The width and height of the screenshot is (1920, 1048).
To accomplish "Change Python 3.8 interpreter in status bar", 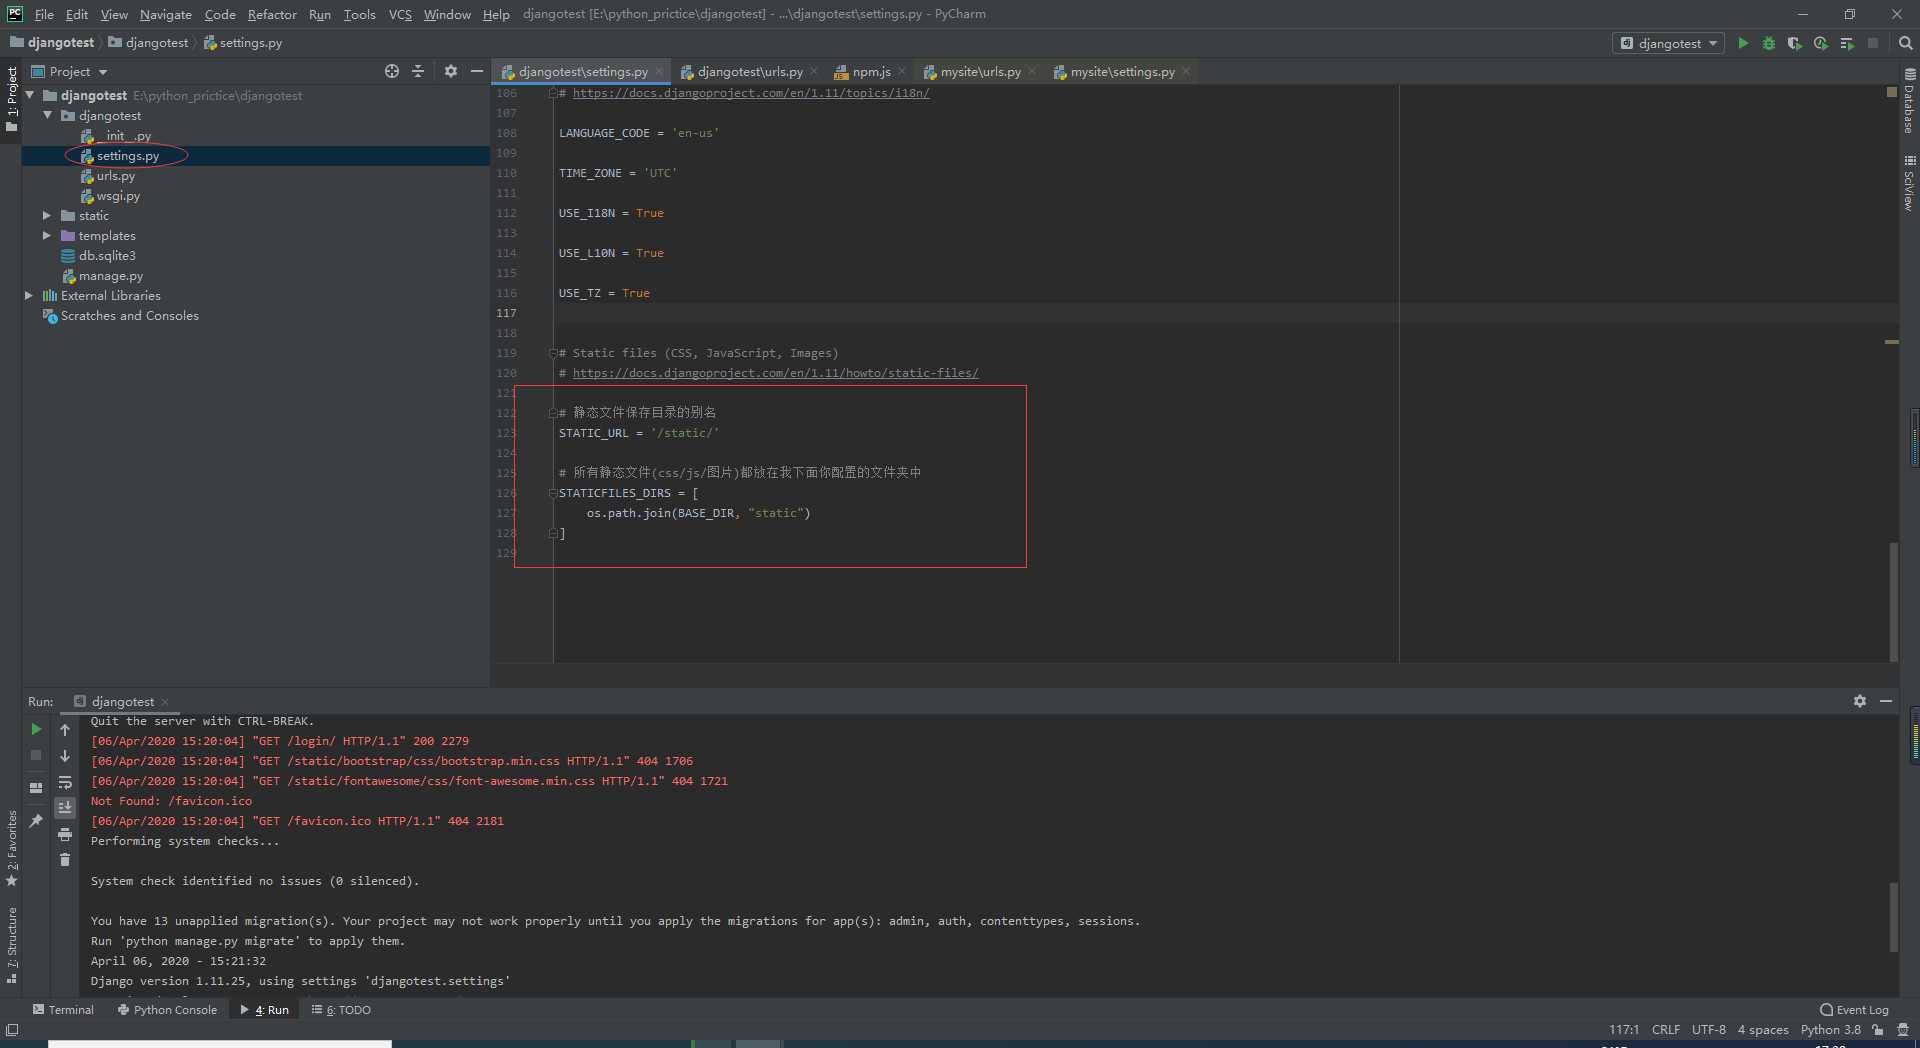I will (x=1830, y=1029).
